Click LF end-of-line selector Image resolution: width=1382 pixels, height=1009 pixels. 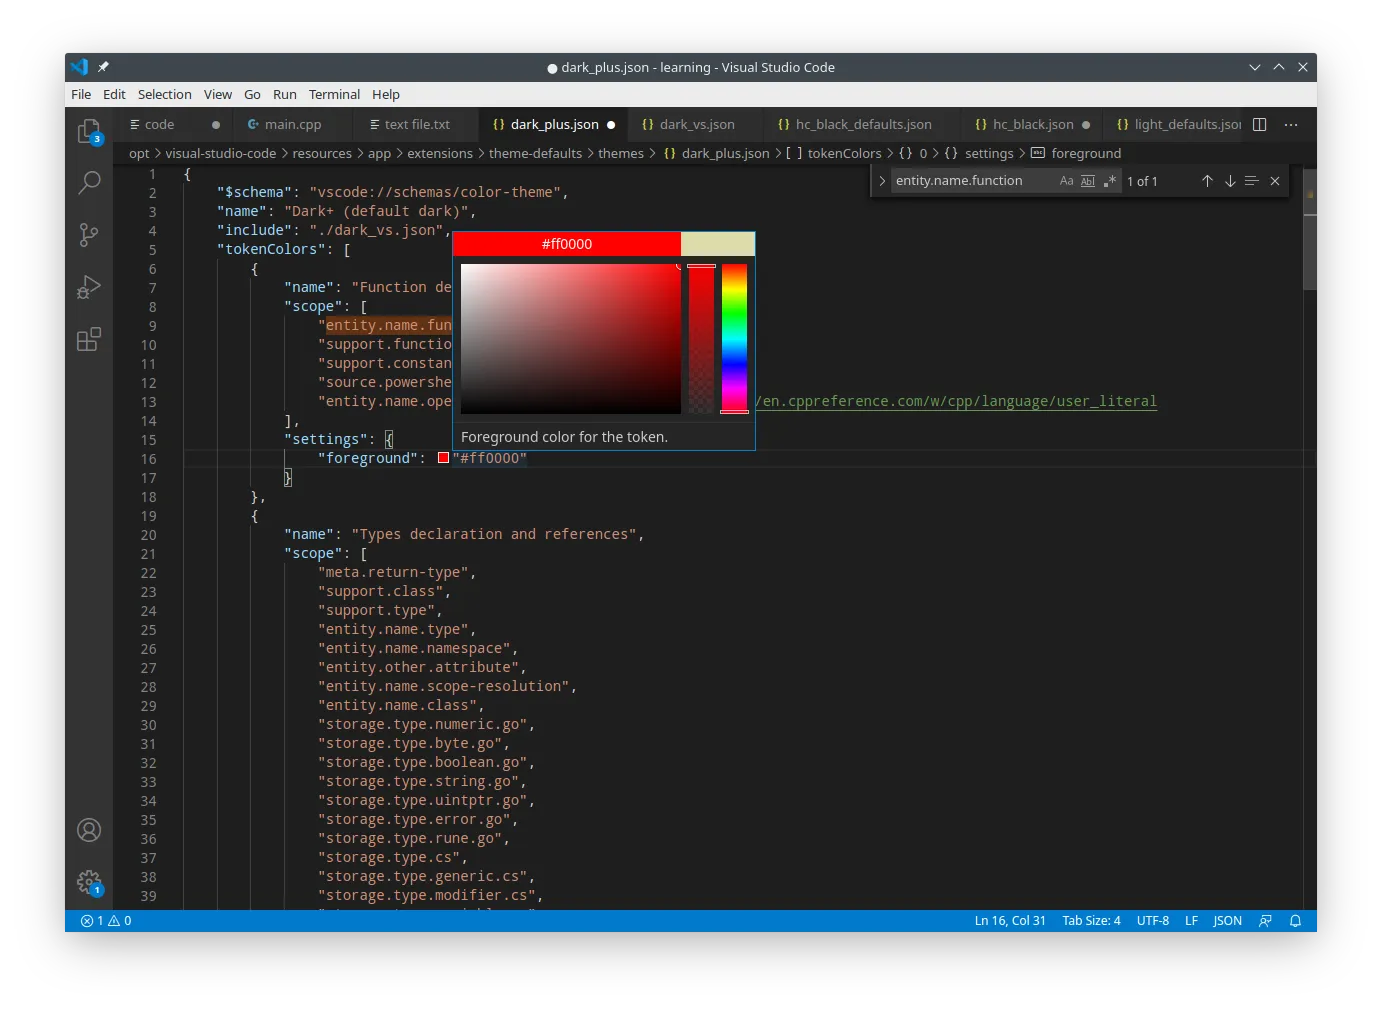[x=1191, y=921]
